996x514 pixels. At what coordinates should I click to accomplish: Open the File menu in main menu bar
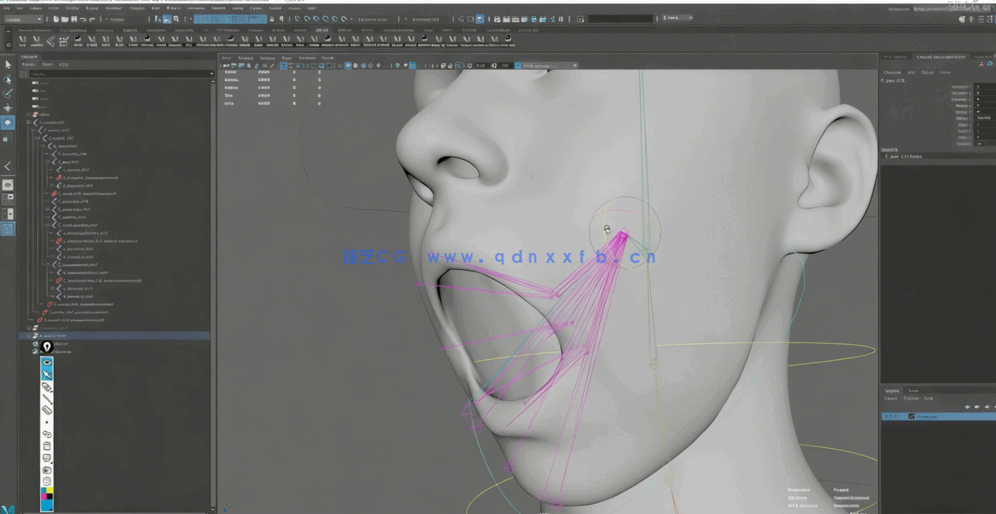pos(8,7)
